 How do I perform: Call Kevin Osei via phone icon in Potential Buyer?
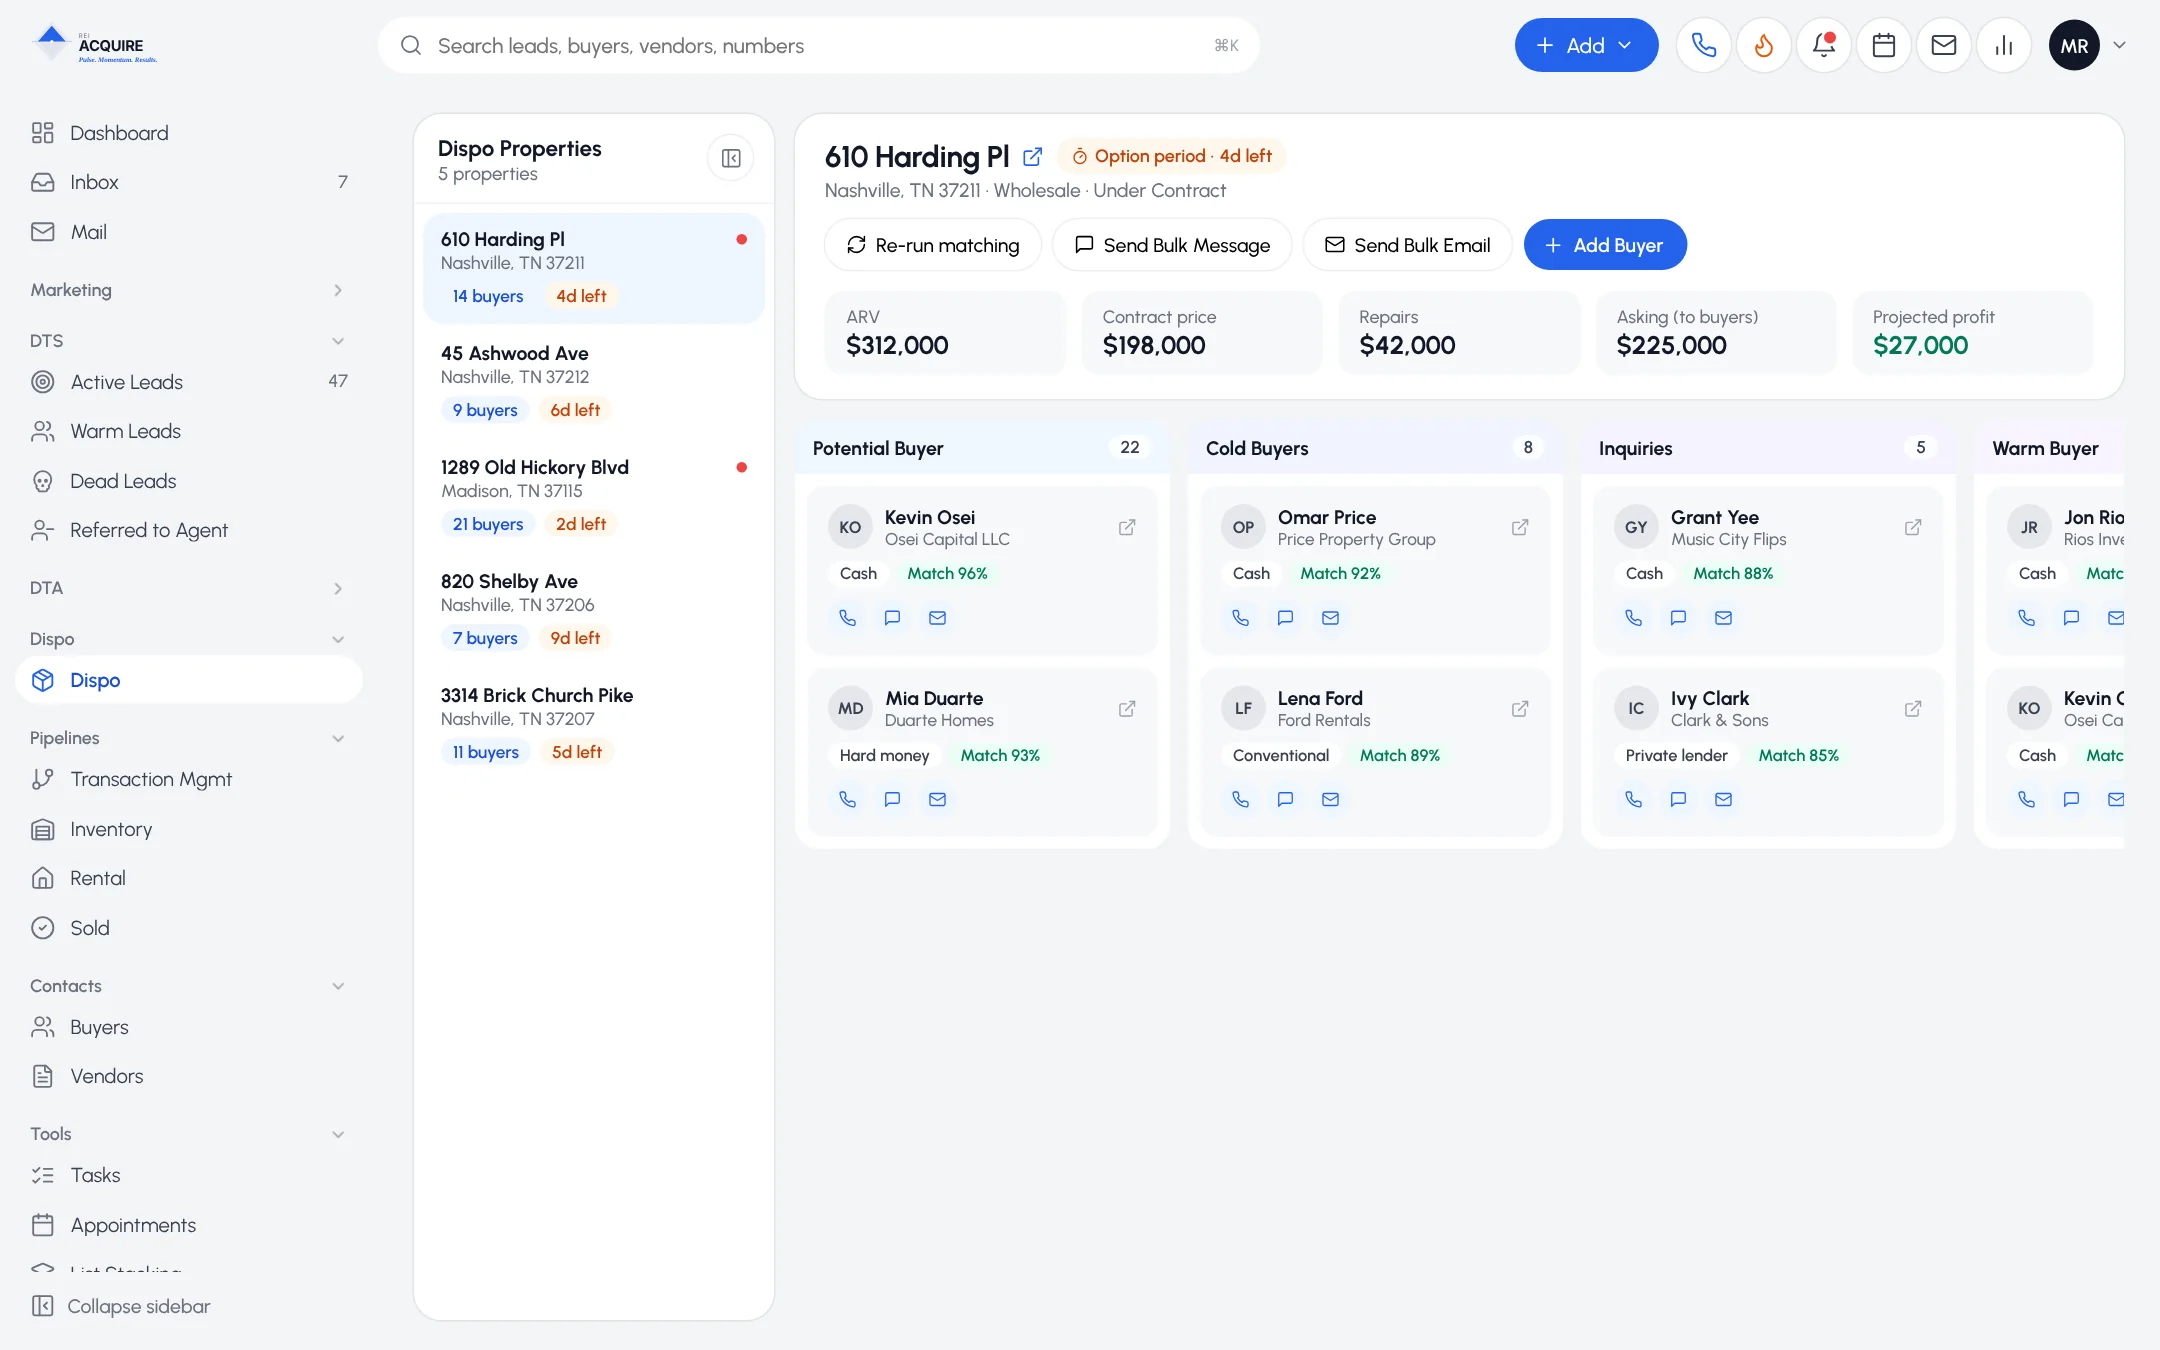tap(847, 618)
